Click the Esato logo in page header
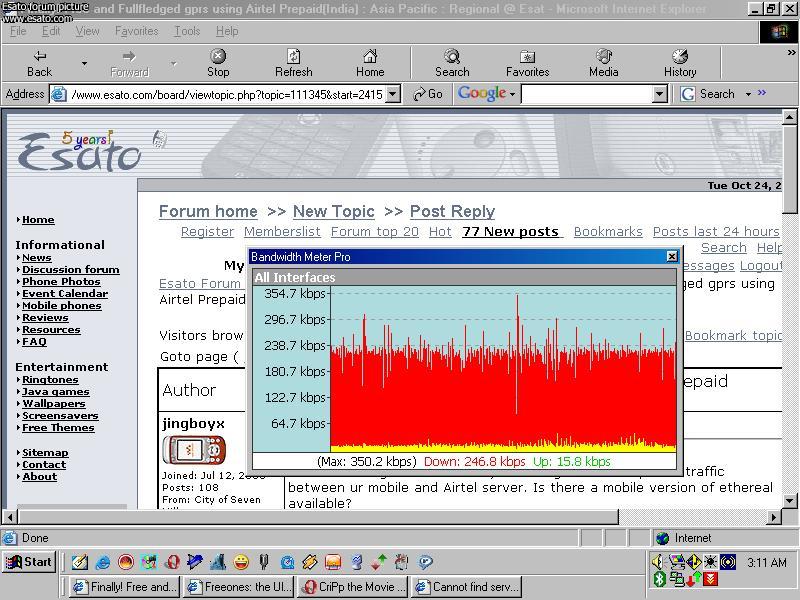The height and width of the screenshot is (600, 800). click(x=80, y=151)
